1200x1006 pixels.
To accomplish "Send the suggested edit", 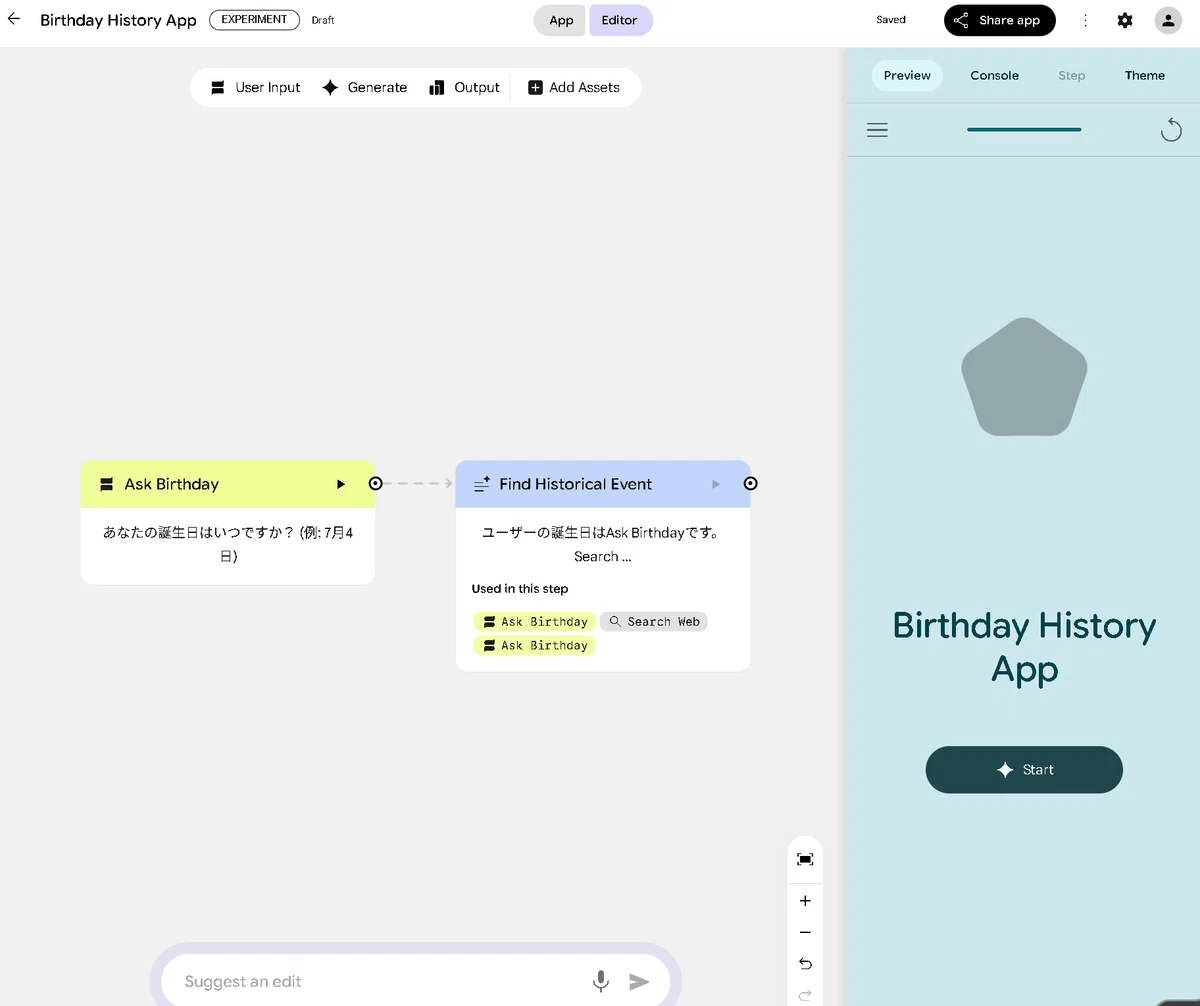I will [x=639, y=982].
